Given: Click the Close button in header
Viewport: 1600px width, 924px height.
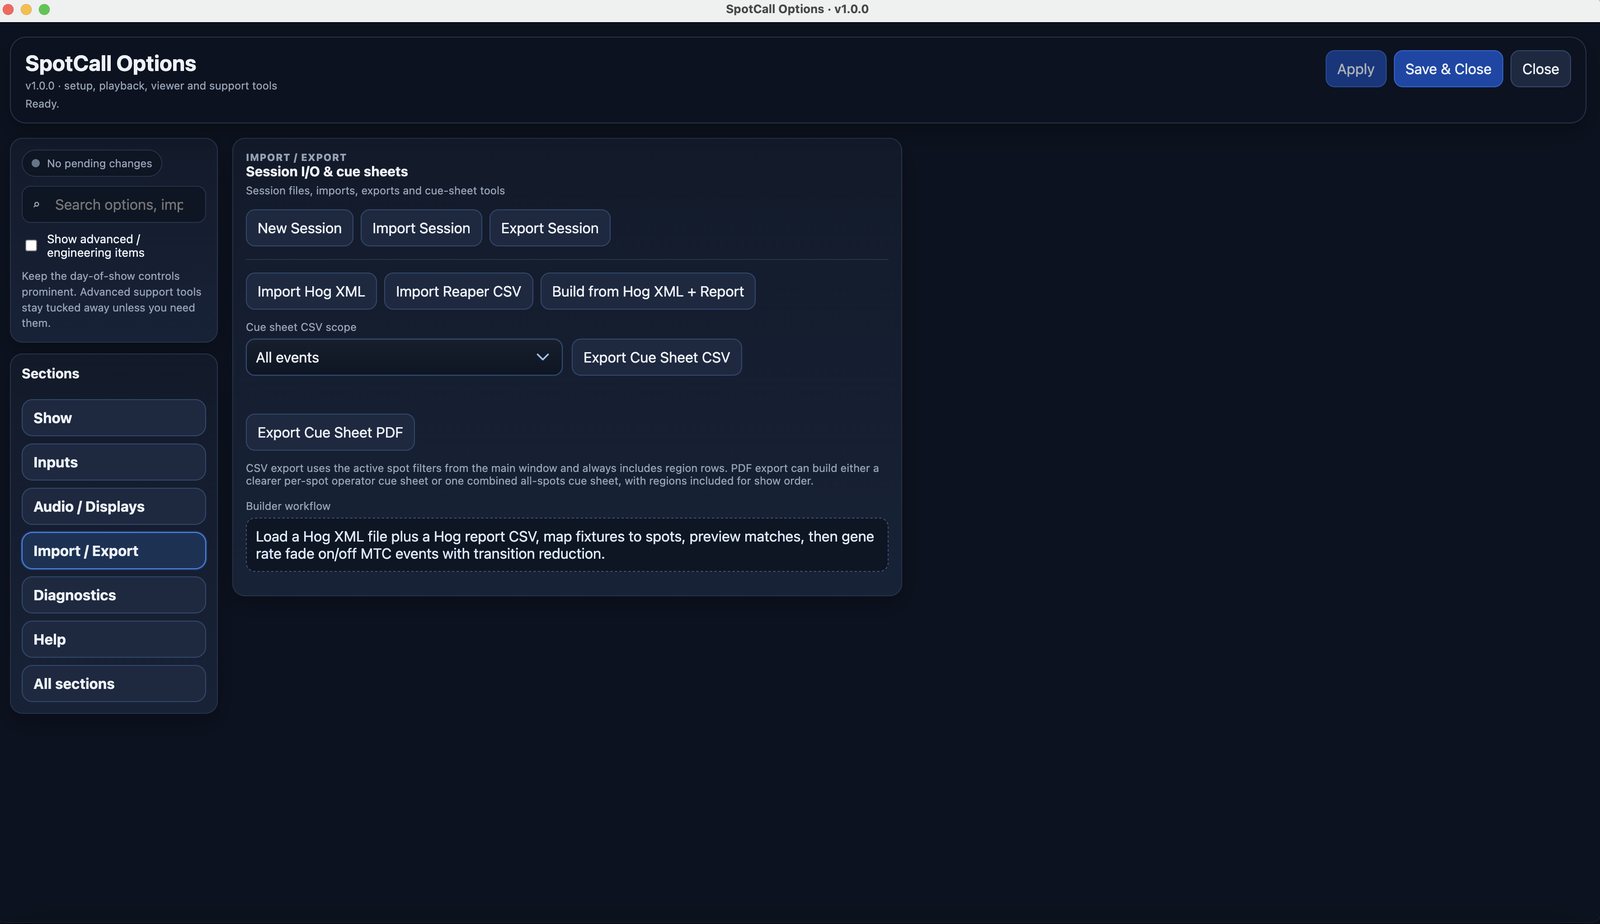Looking at the screenshot, I should pos(1540,69).
